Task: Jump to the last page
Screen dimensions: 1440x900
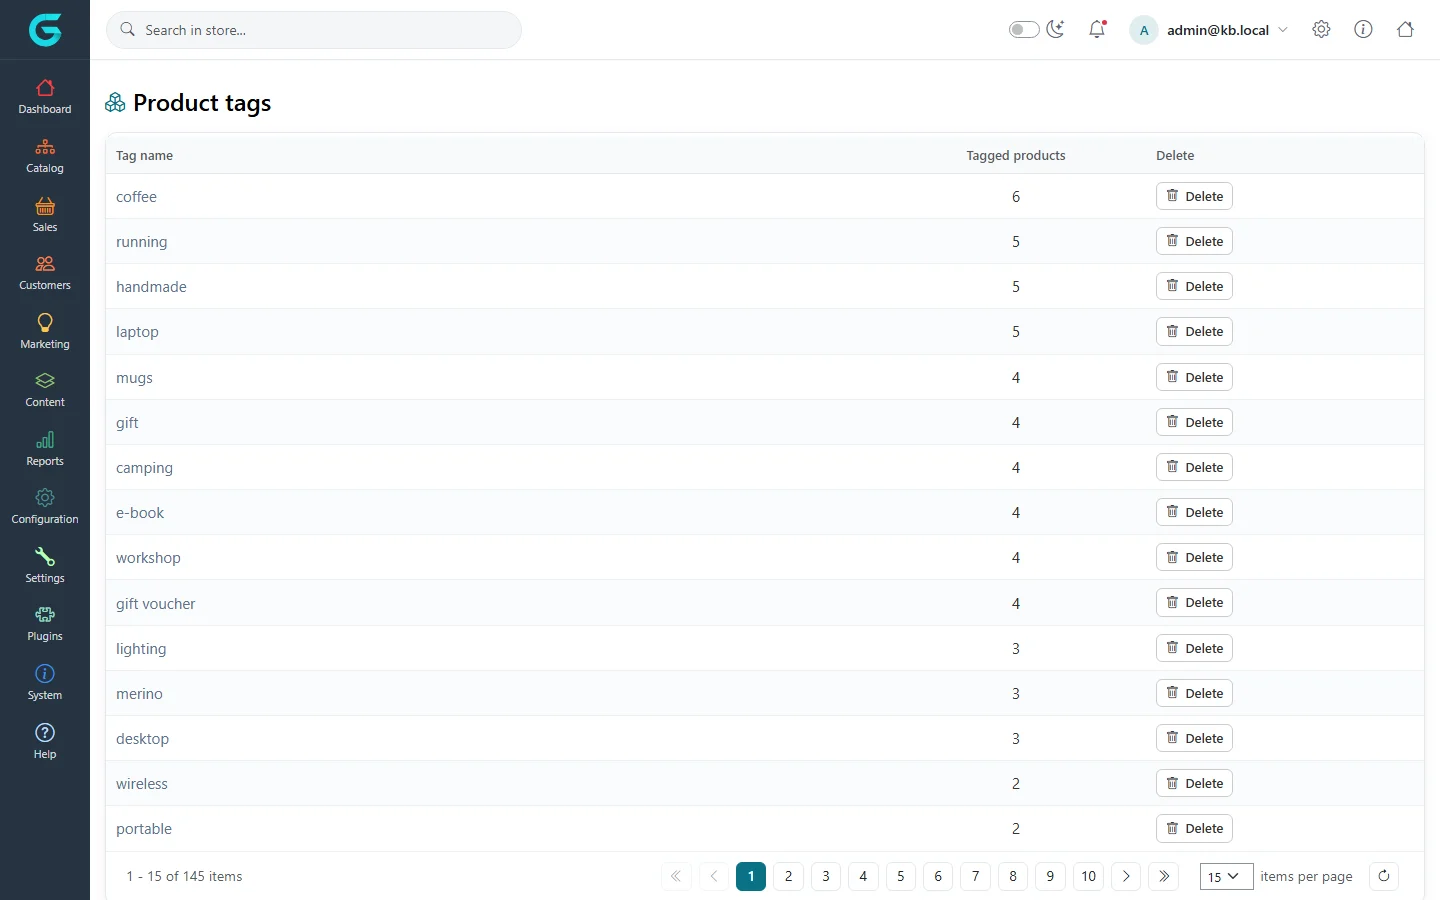Action: pos(1164,876)
